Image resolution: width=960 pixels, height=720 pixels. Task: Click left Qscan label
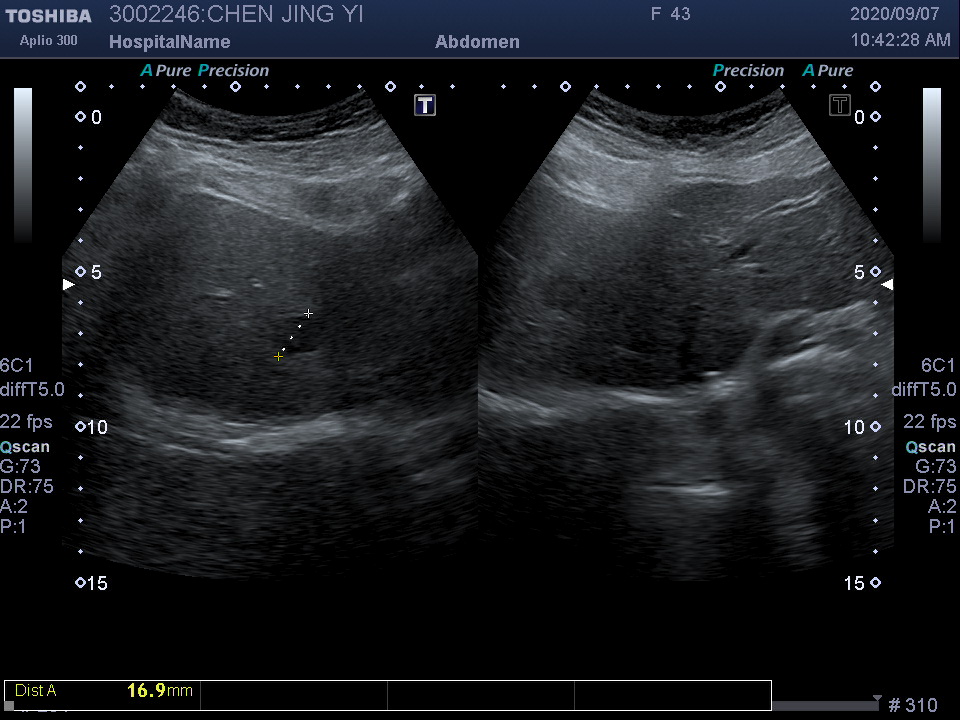click(25, 447)
